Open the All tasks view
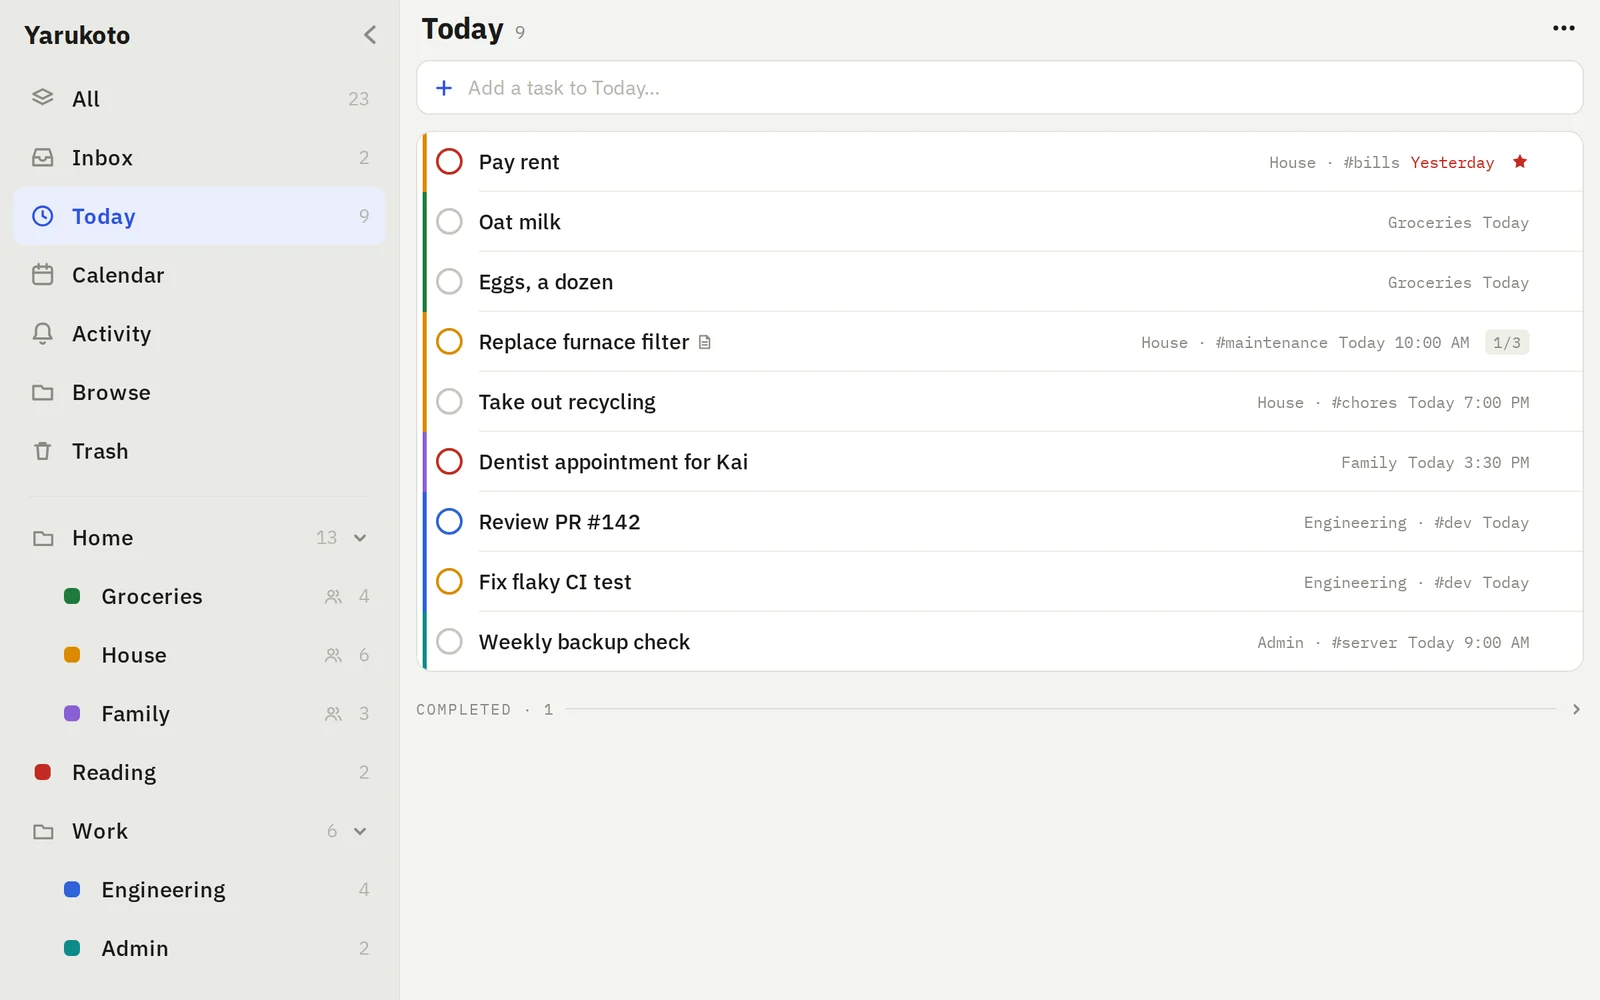The height and width of the screenshot is (1000, 1600). pos(200,99)
